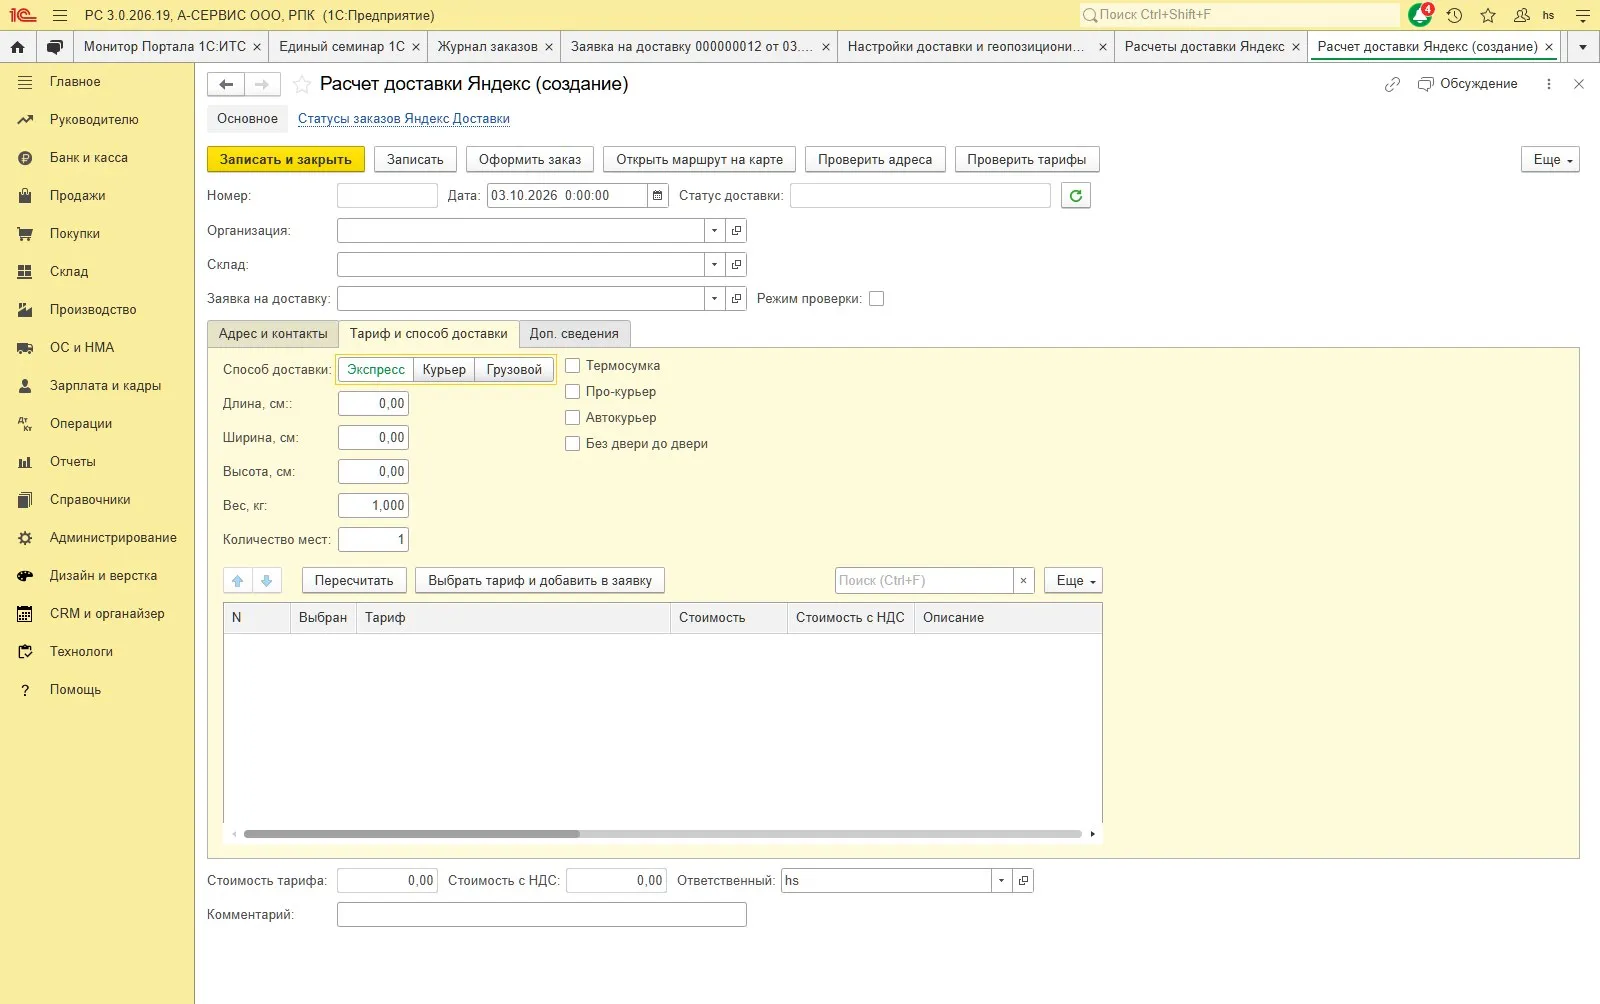1600x1004 pixels.
Task: Select Грузовой delivery method
Action: (x=514, y=370)
